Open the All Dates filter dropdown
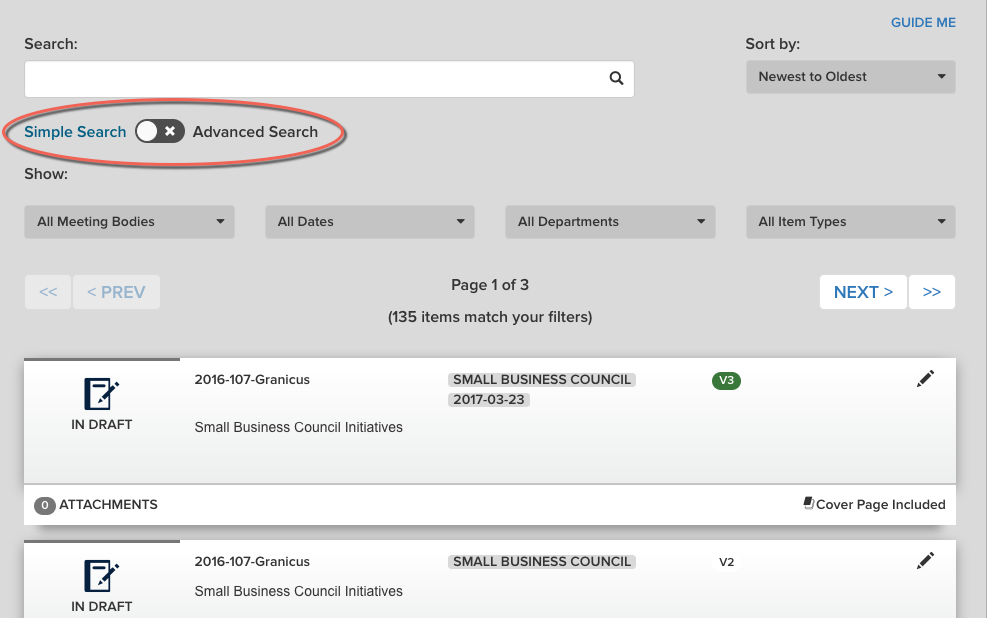 [x=370, y=222]
